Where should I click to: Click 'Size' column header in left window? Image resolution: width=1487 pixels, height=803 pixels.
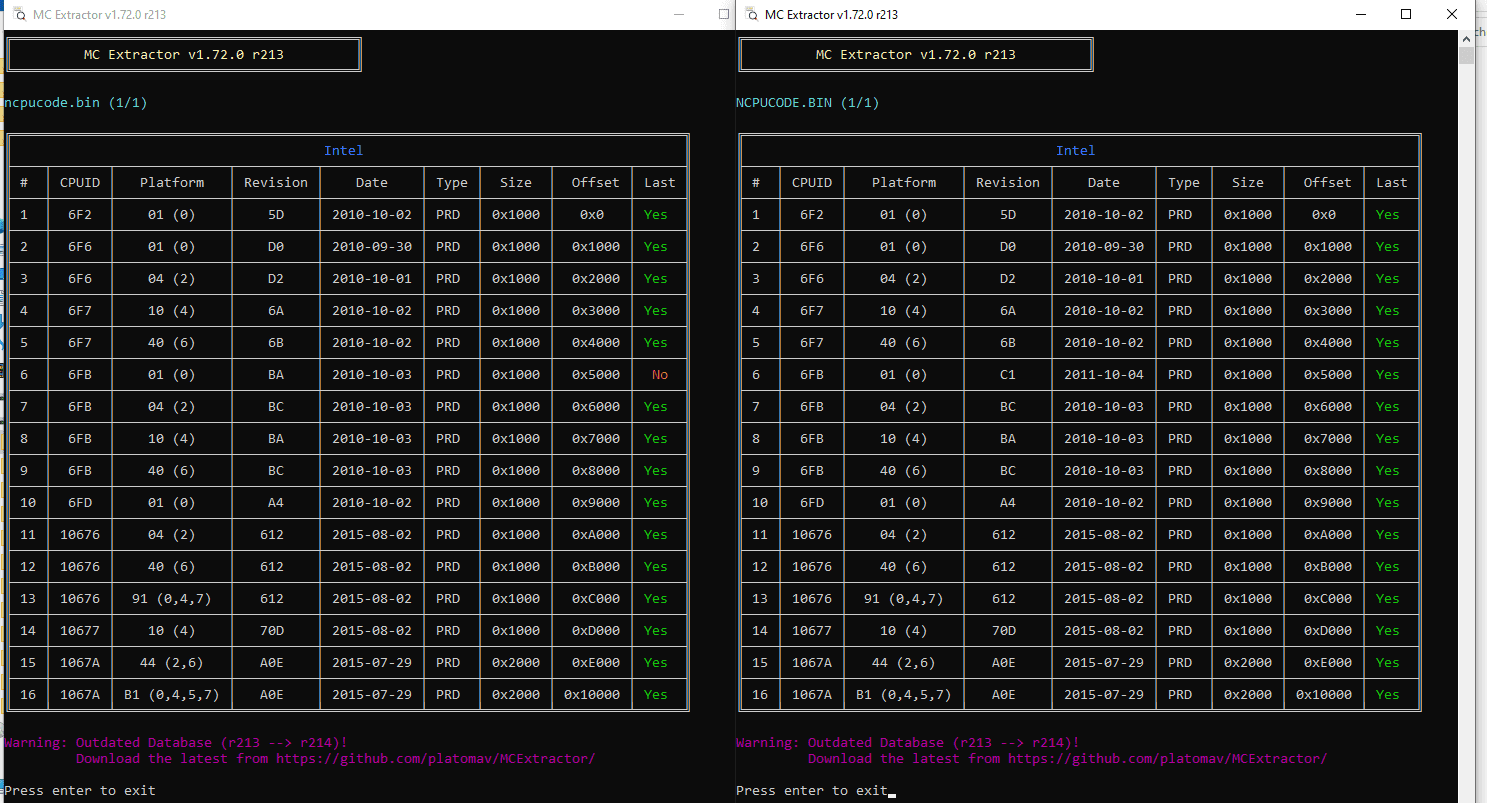click(516, 183)
